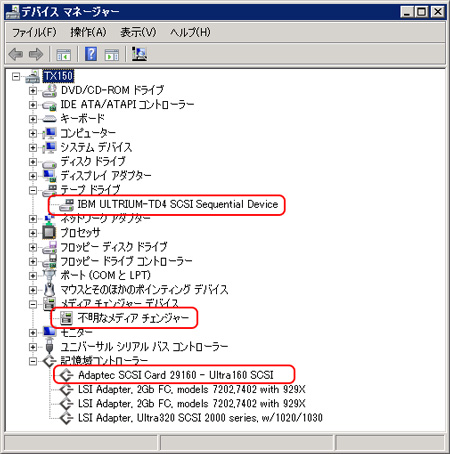
Task: Click the Help question mark toolbar icon
Action: (91, 54)
